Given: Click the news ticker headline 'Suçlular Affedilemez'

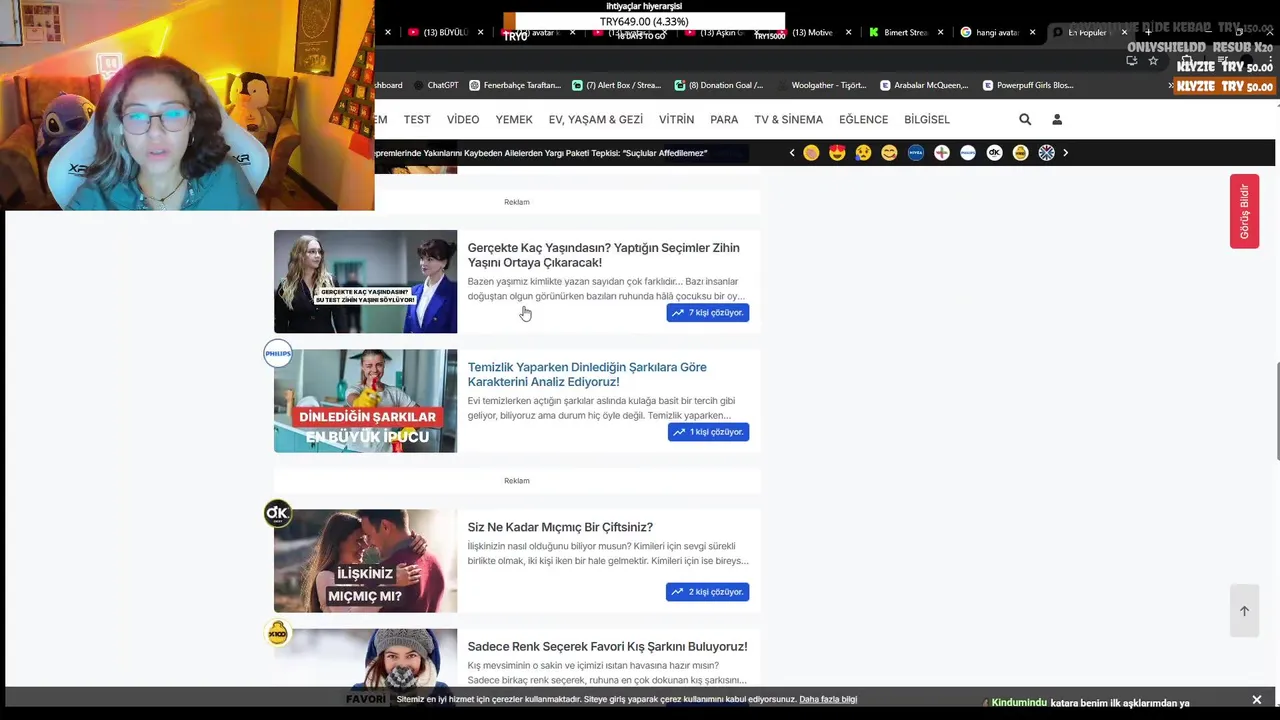Looking at the screenshot, I should pos(540,153).
